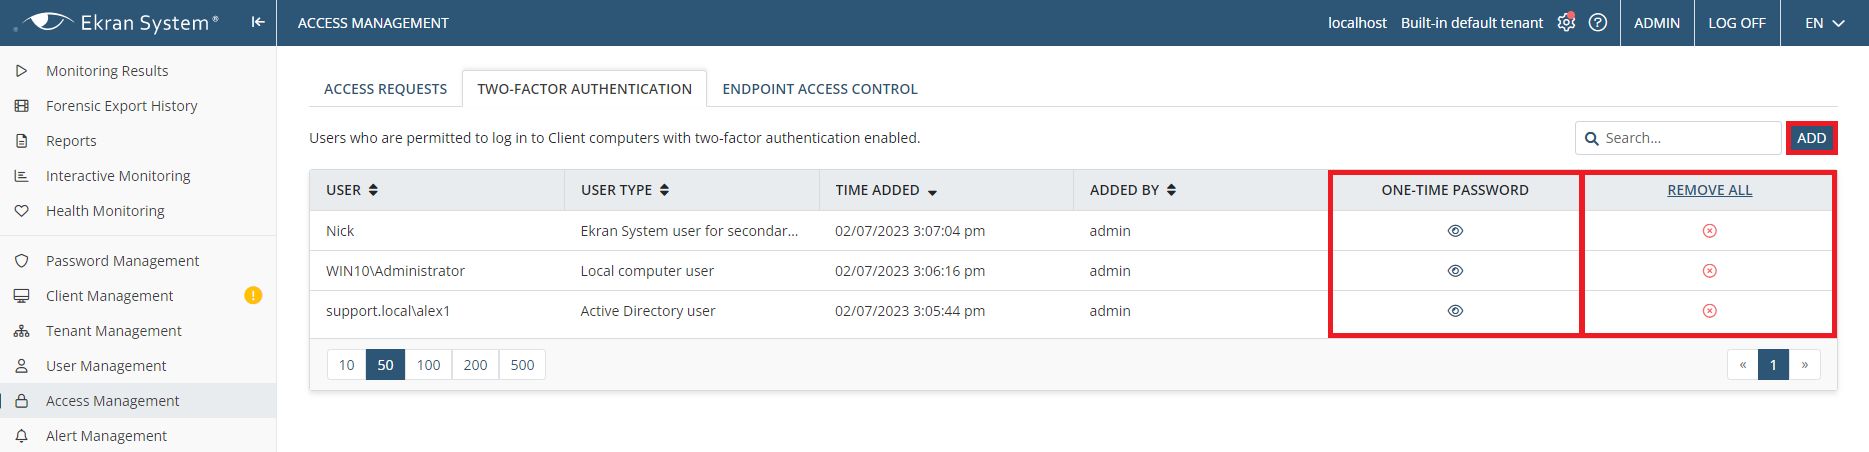The height and width of the screenshot is (452, 1869).
Task: Open Client Management warning indicator
Action: click(x=253, y=295)
